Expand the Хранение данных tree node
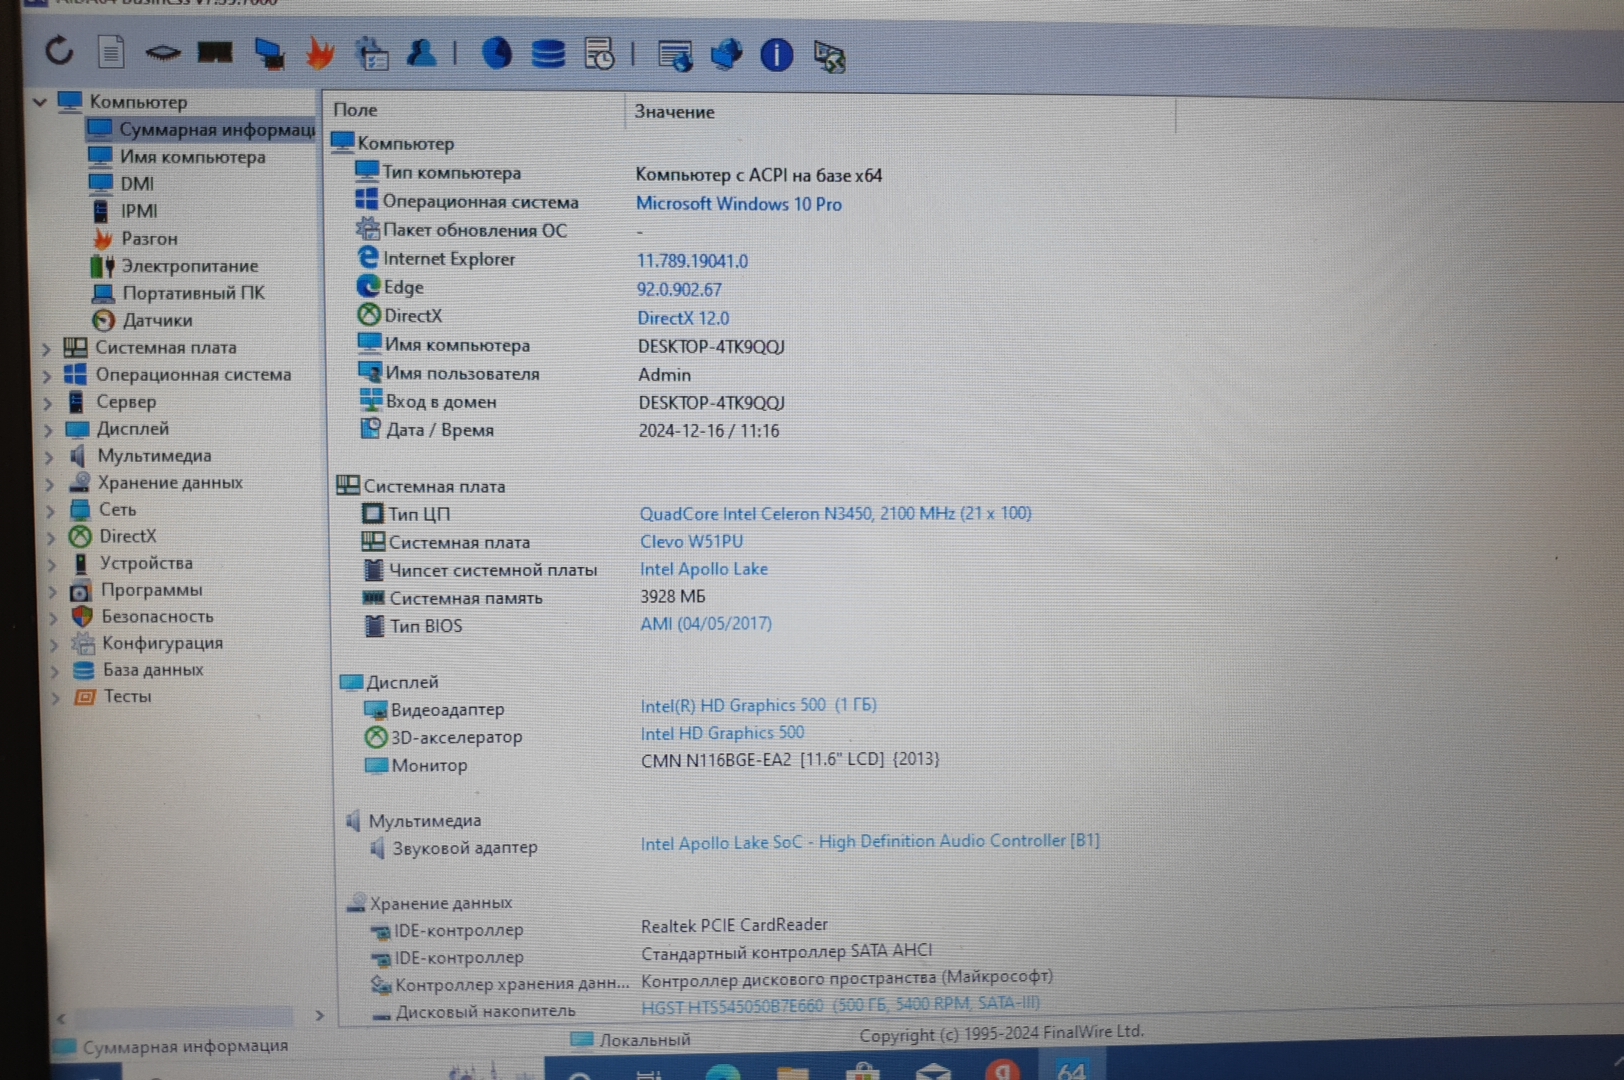 (50, 484)
